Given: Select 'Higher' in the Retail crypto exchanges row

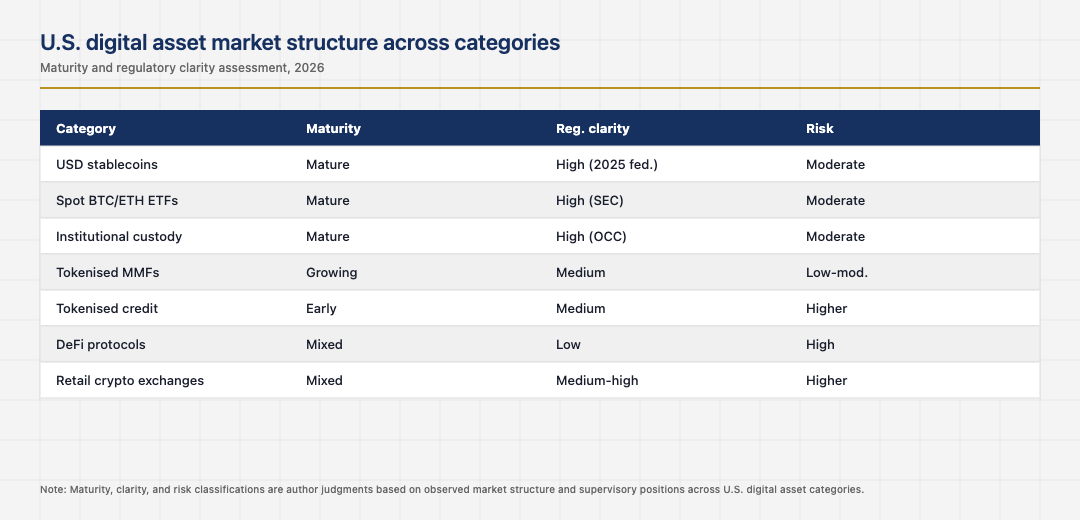Looking at the screenshot, I should [827, 380].
